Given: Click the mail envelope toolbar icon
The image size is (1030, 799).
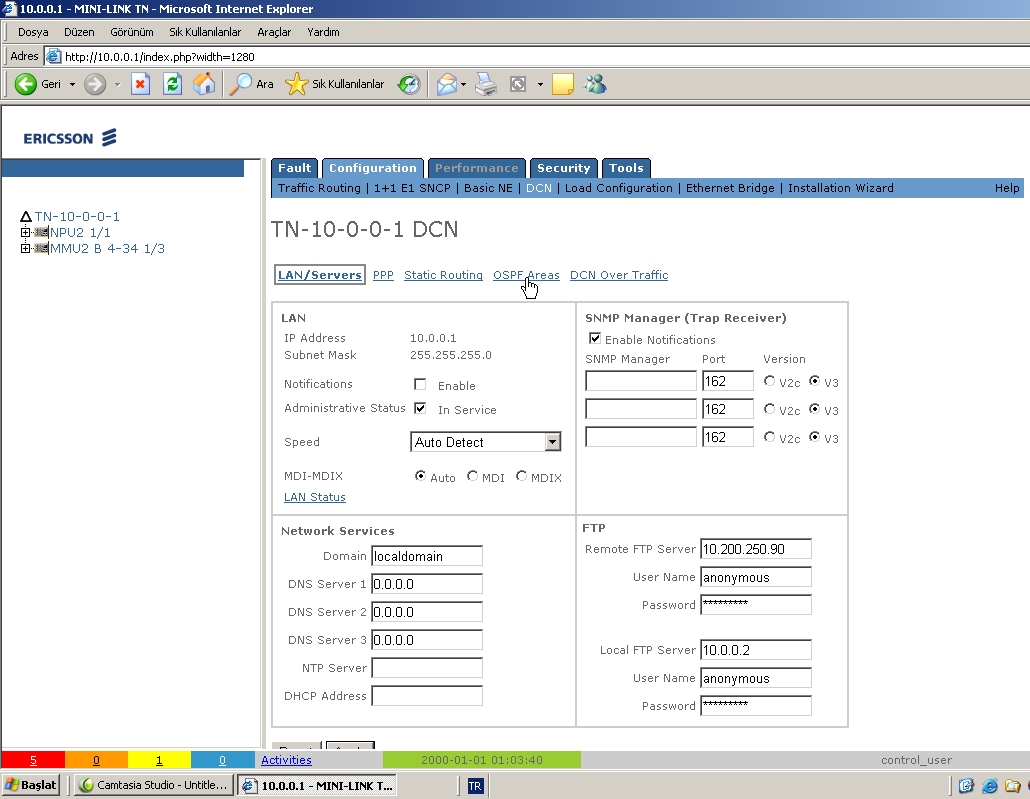Looking at the screenshot, I should [x=447, y=84].
